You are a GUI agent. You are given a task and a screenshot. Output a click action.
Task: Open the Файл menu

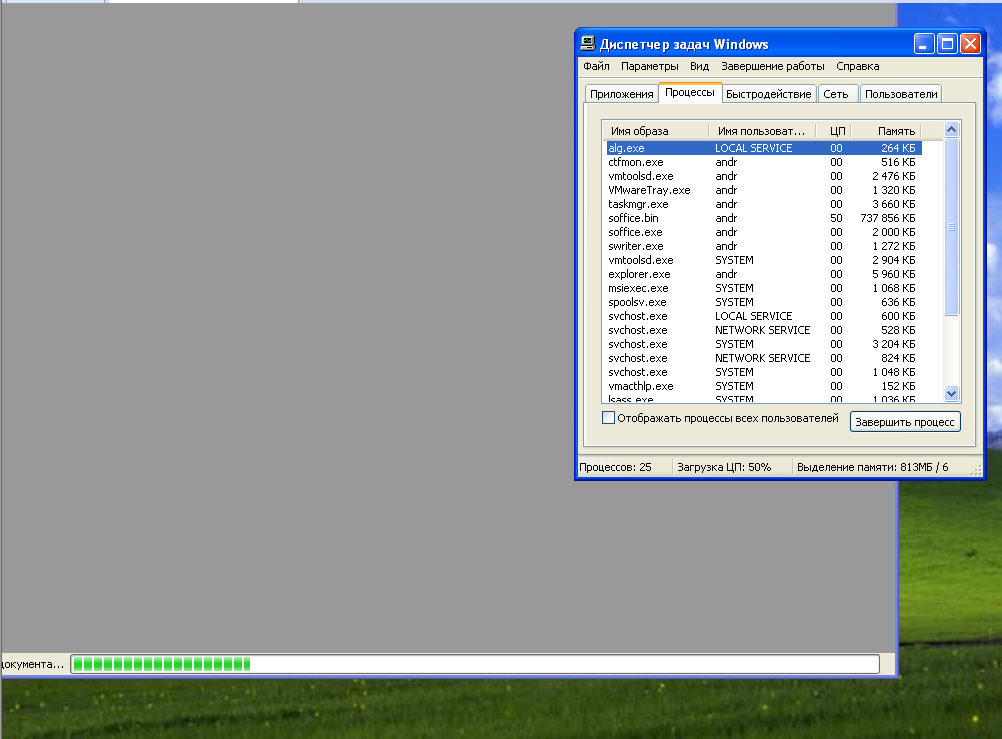596,66
